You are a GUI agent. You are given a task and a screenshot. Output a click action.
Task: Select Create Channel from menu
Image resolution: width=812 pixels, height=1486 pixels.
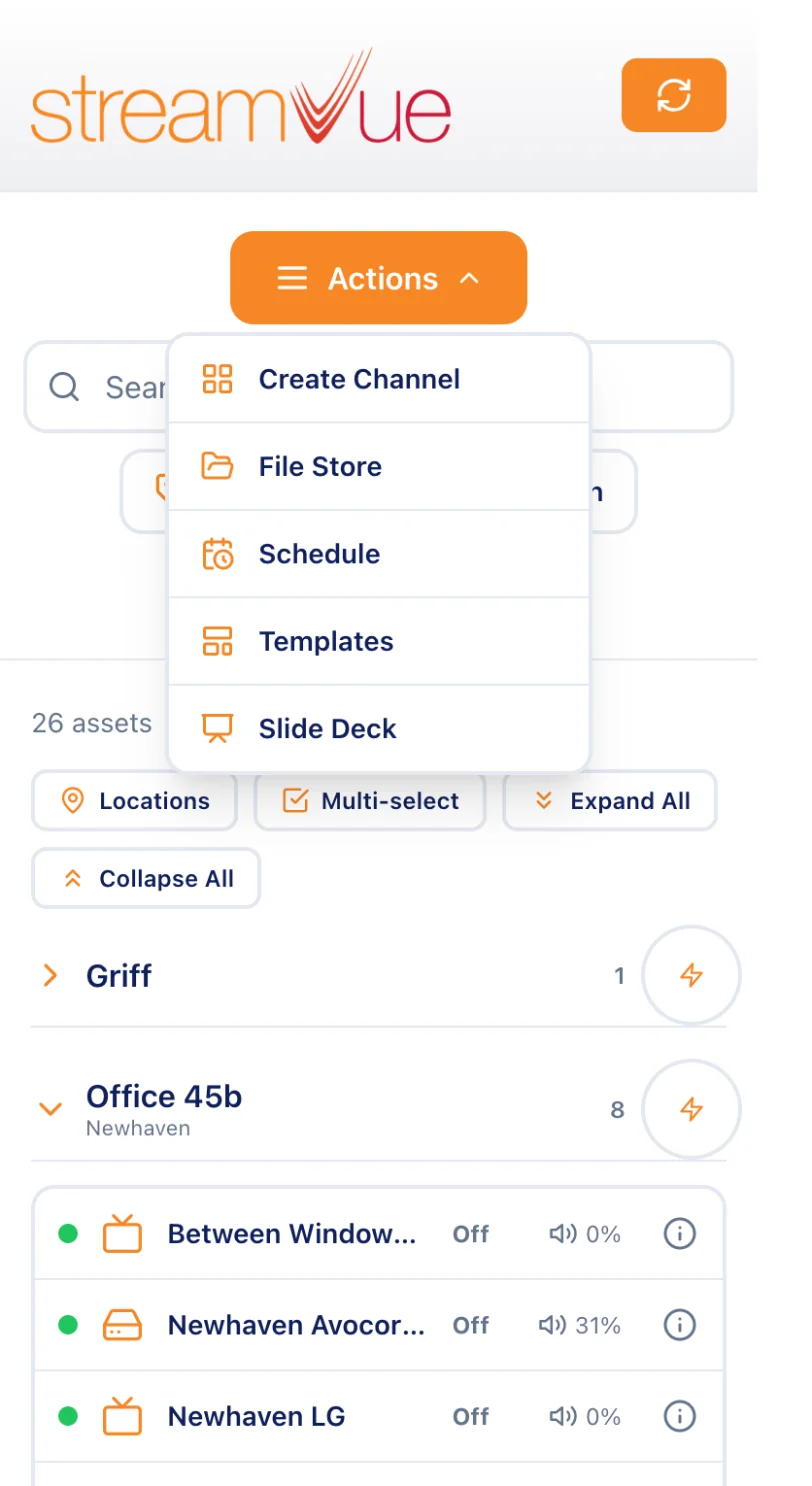(x=378, y=379)
